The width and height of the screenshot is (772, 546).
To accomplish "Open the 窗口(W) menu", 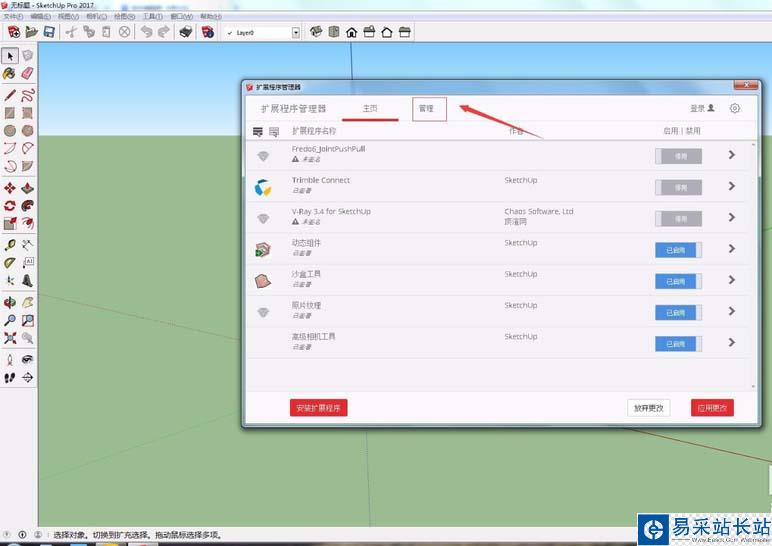I will (181, 16).
